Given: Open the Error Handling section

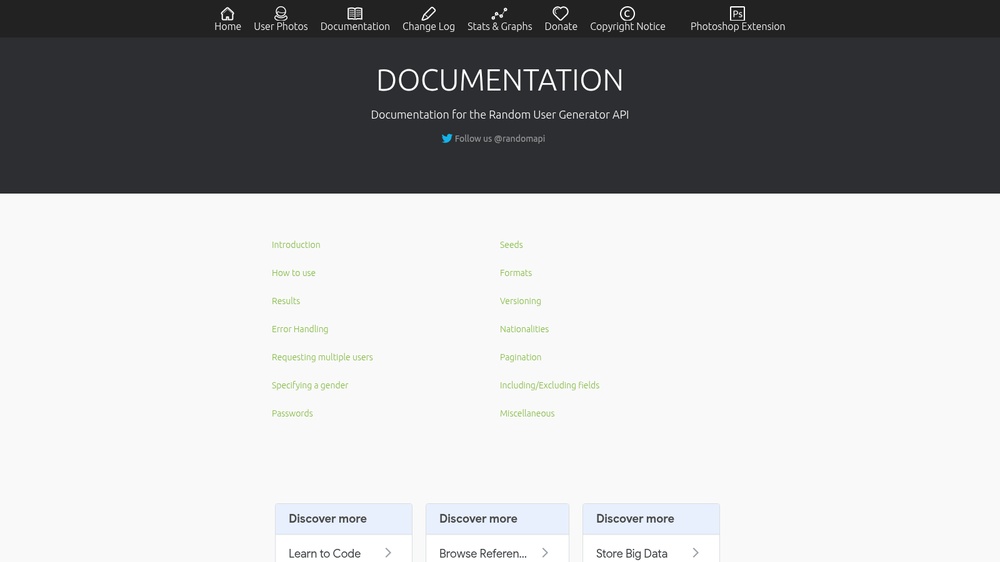Looking at the screenshot, I should pos(300,329).
